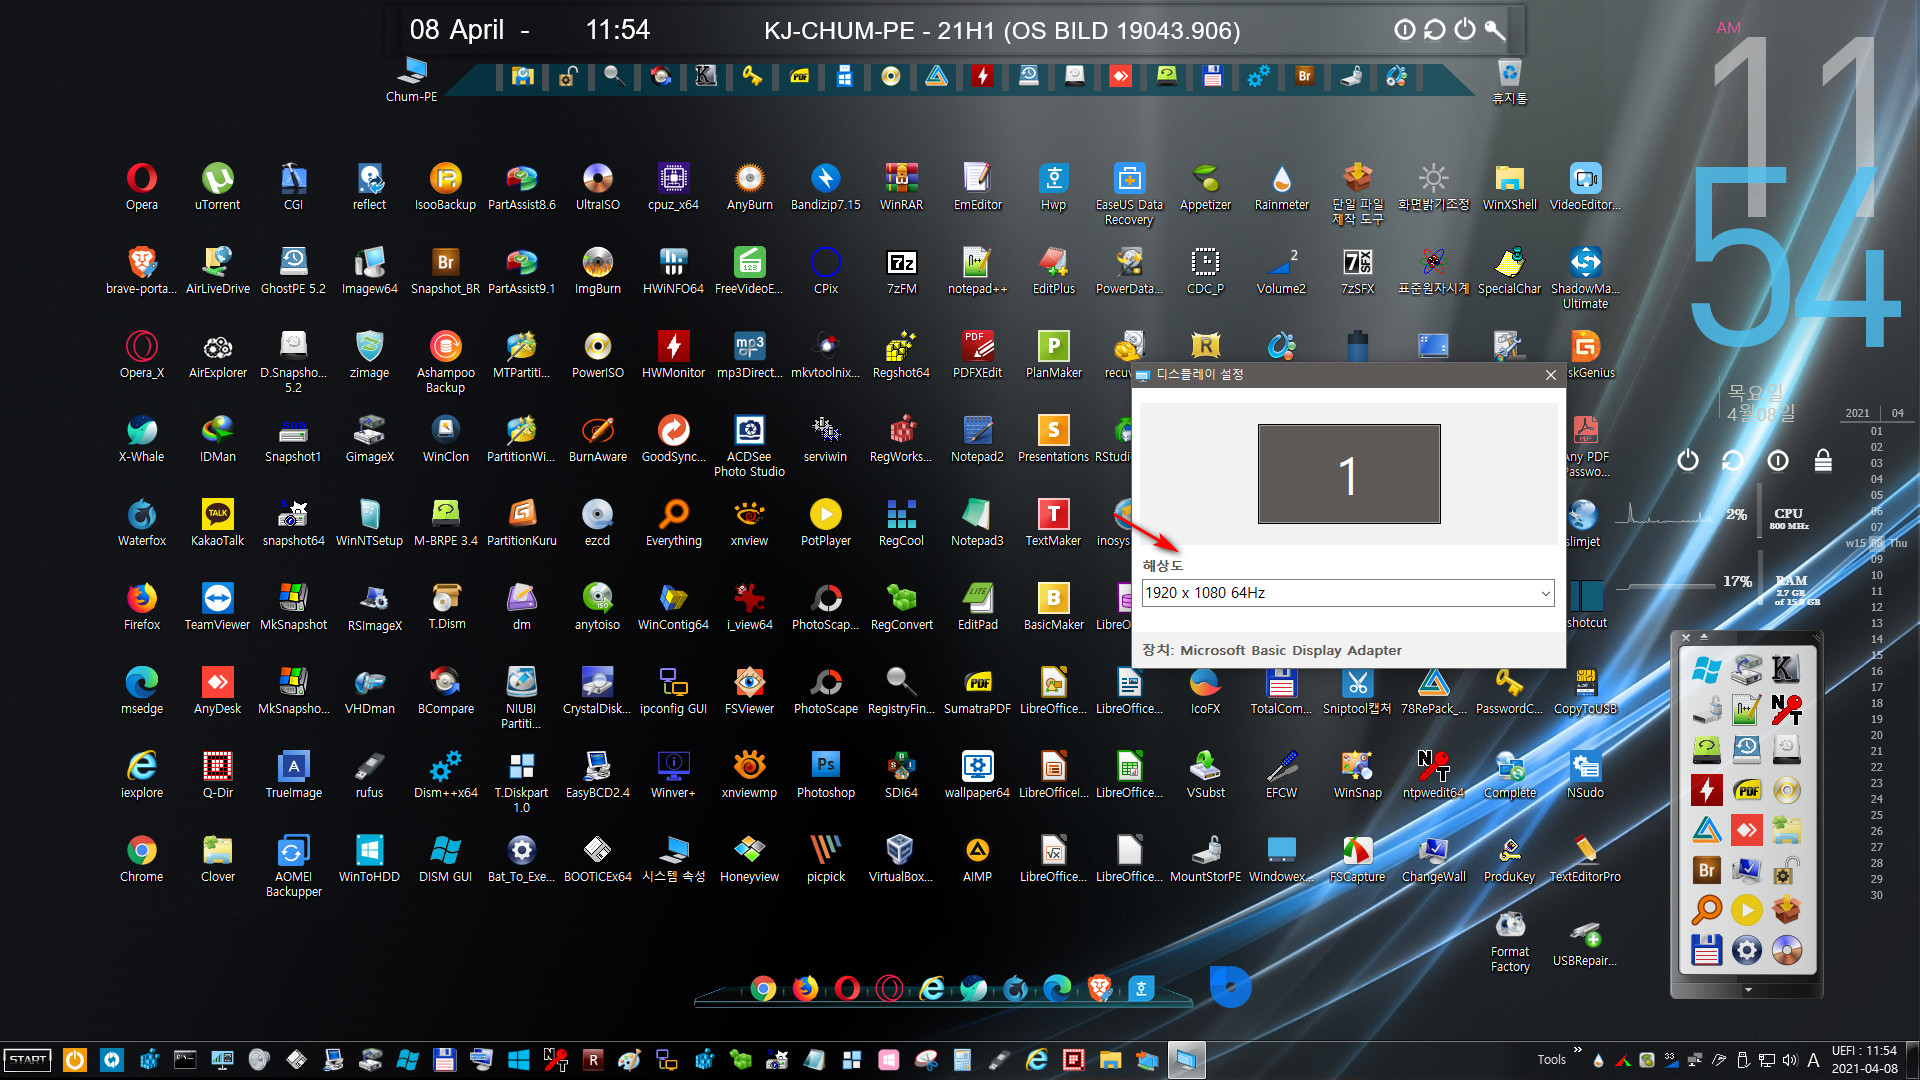Launch EasyBCD2.4 from the desktop
Image resolution: width=1920 pixels, height=1080 pixels.
point(597,774)
